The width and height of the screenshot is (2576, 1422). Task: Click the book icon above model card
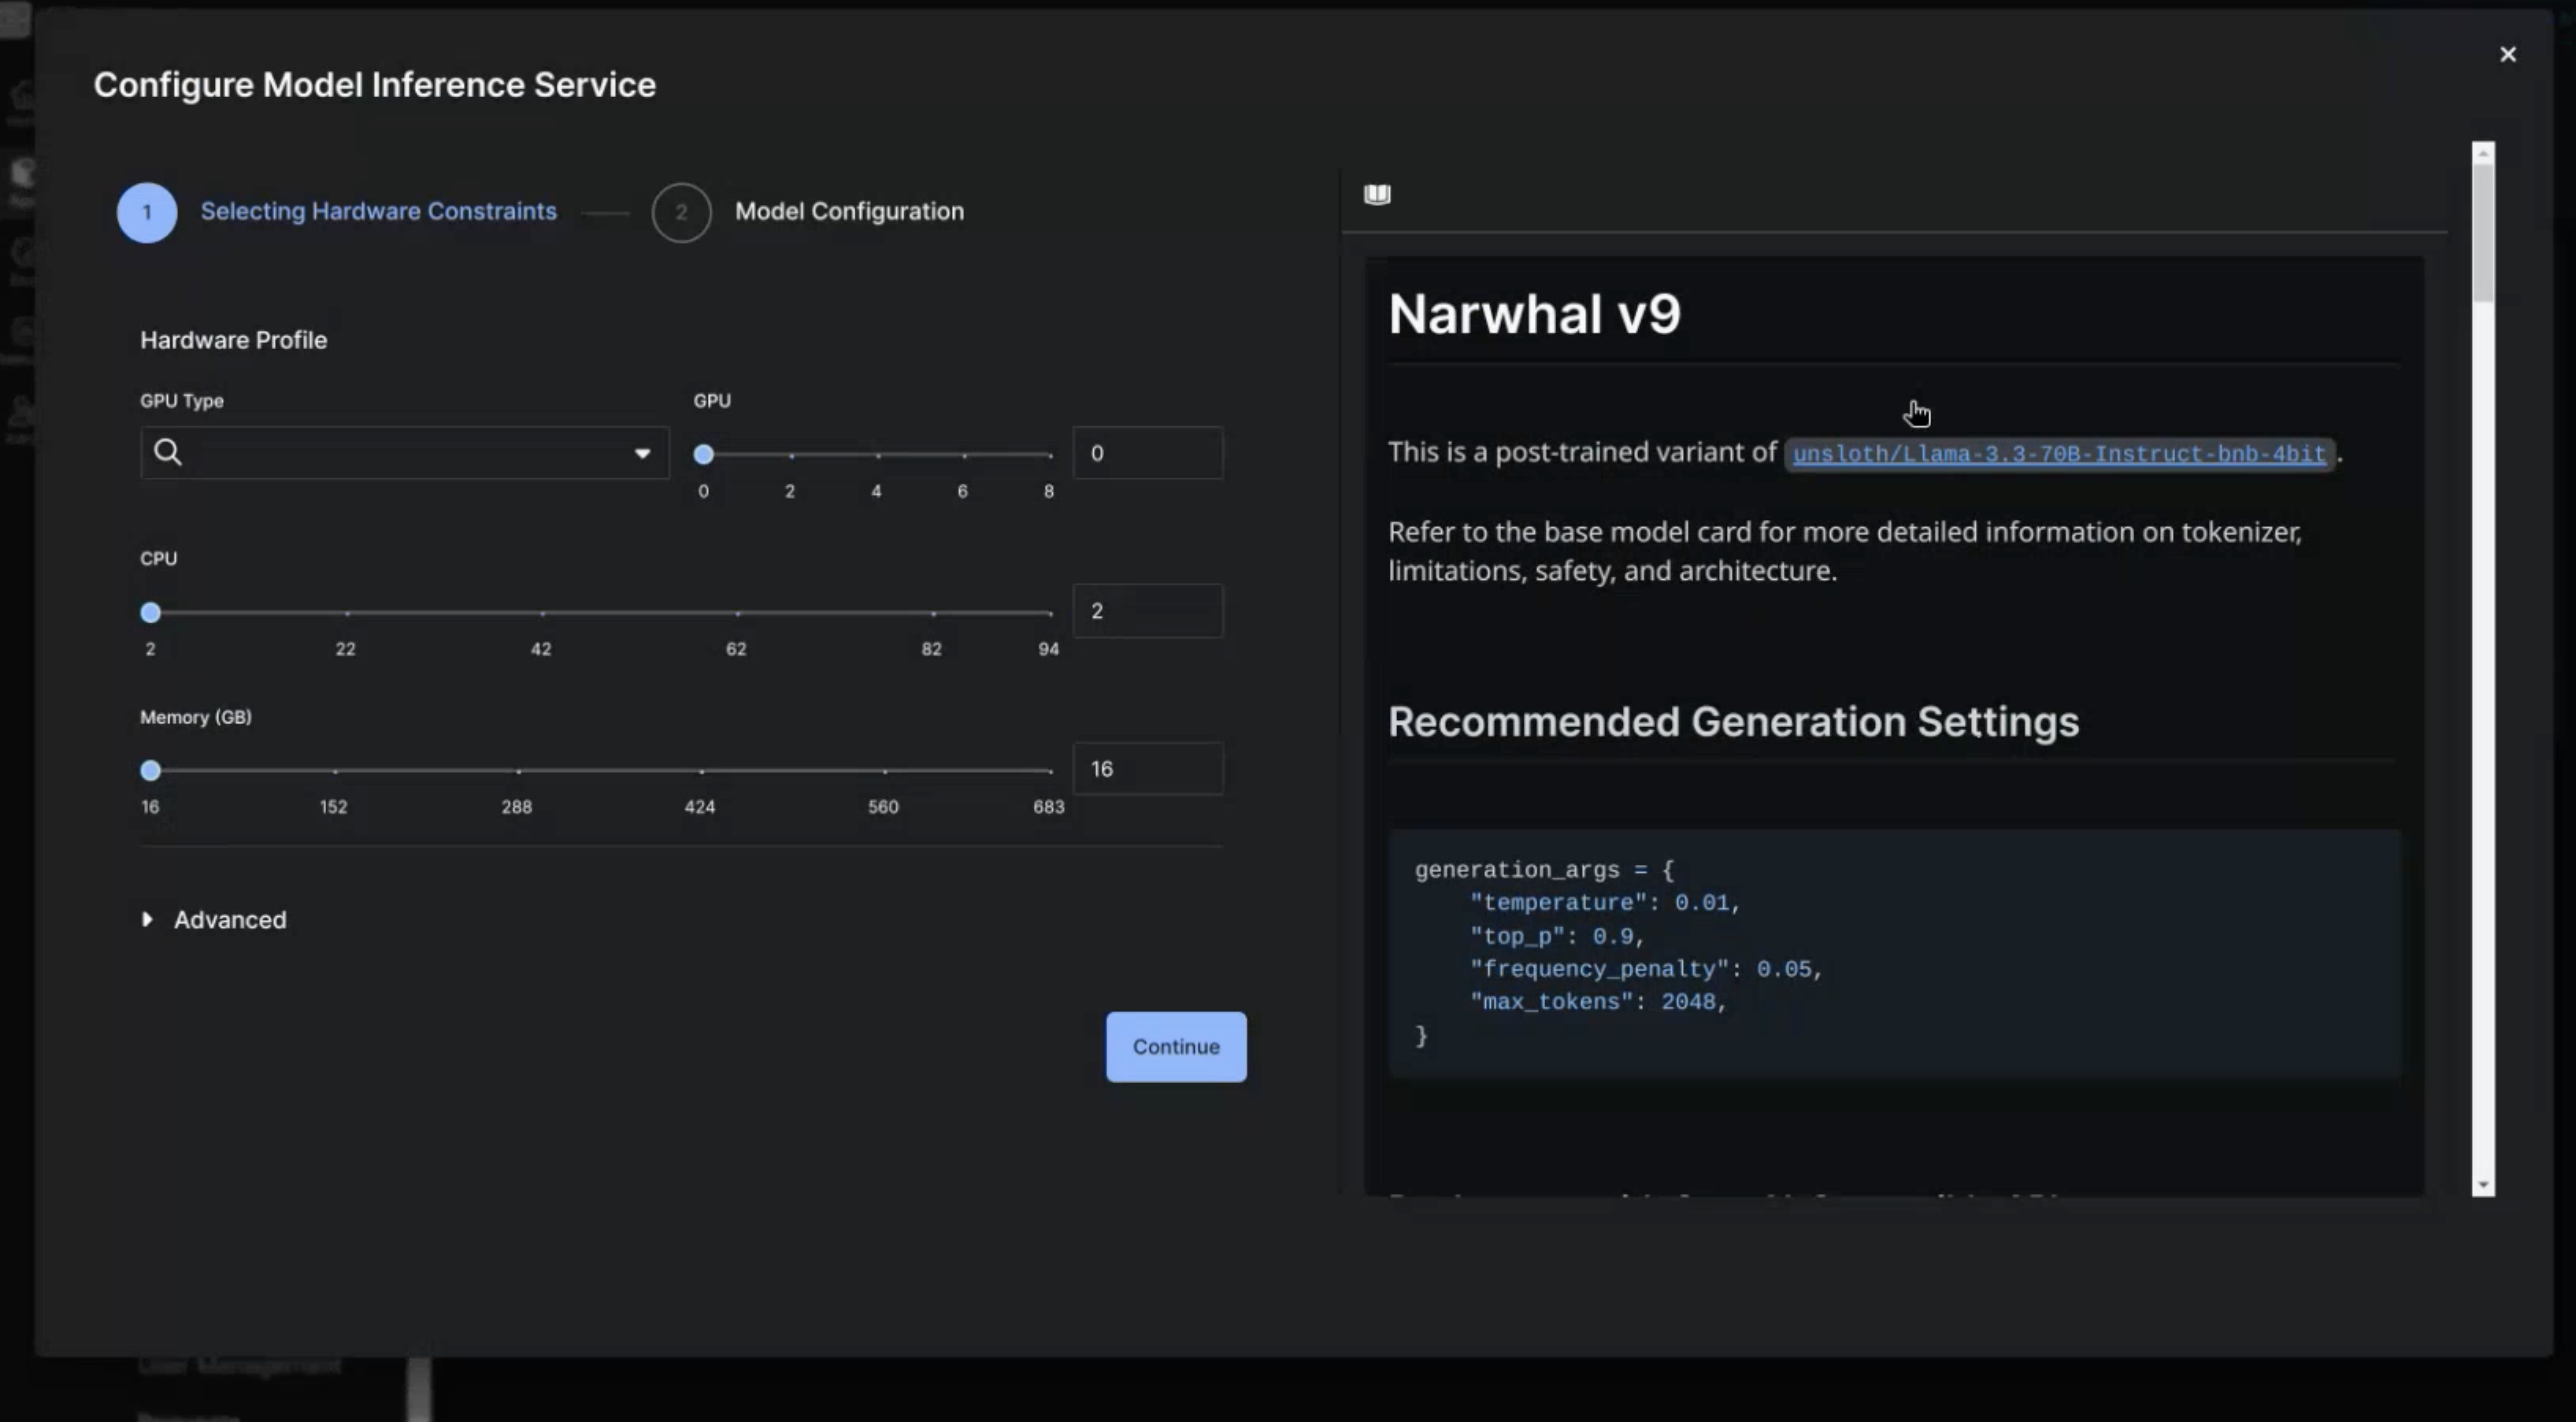[x=1377, y=194]
